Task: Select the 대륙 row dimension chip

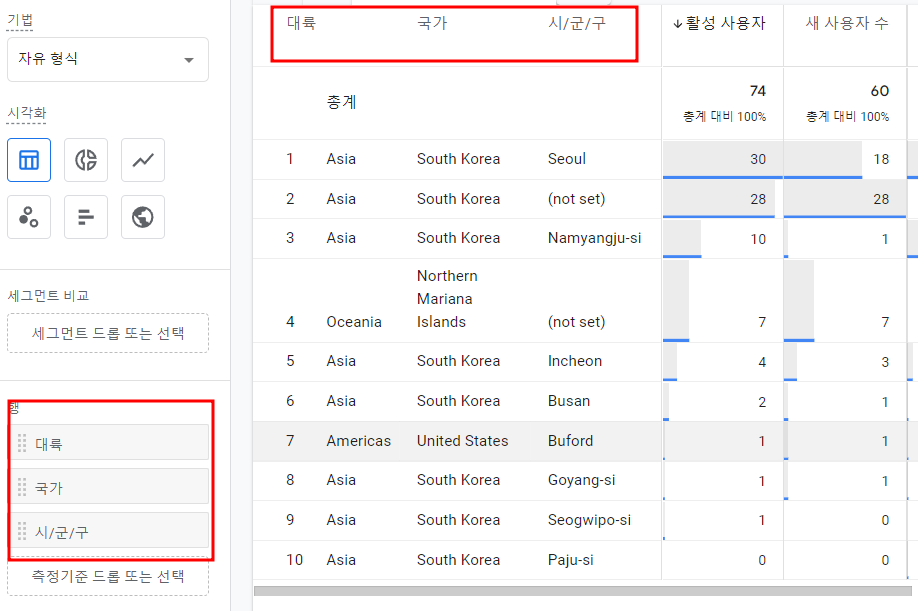Action: pos(110,442)
